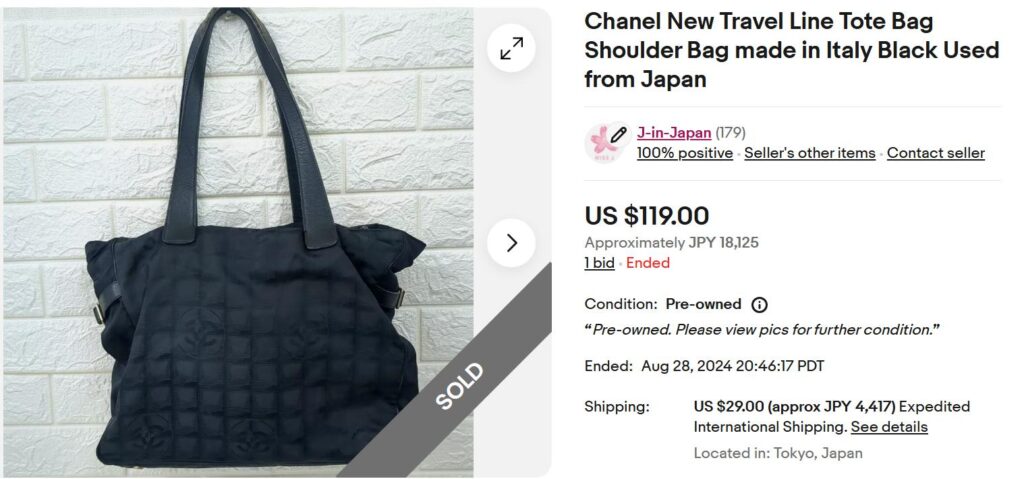Click the US $119.00 price
The height and width of the screenshot is (479, 1024).
pyautogui.click(x=647, y=216)
